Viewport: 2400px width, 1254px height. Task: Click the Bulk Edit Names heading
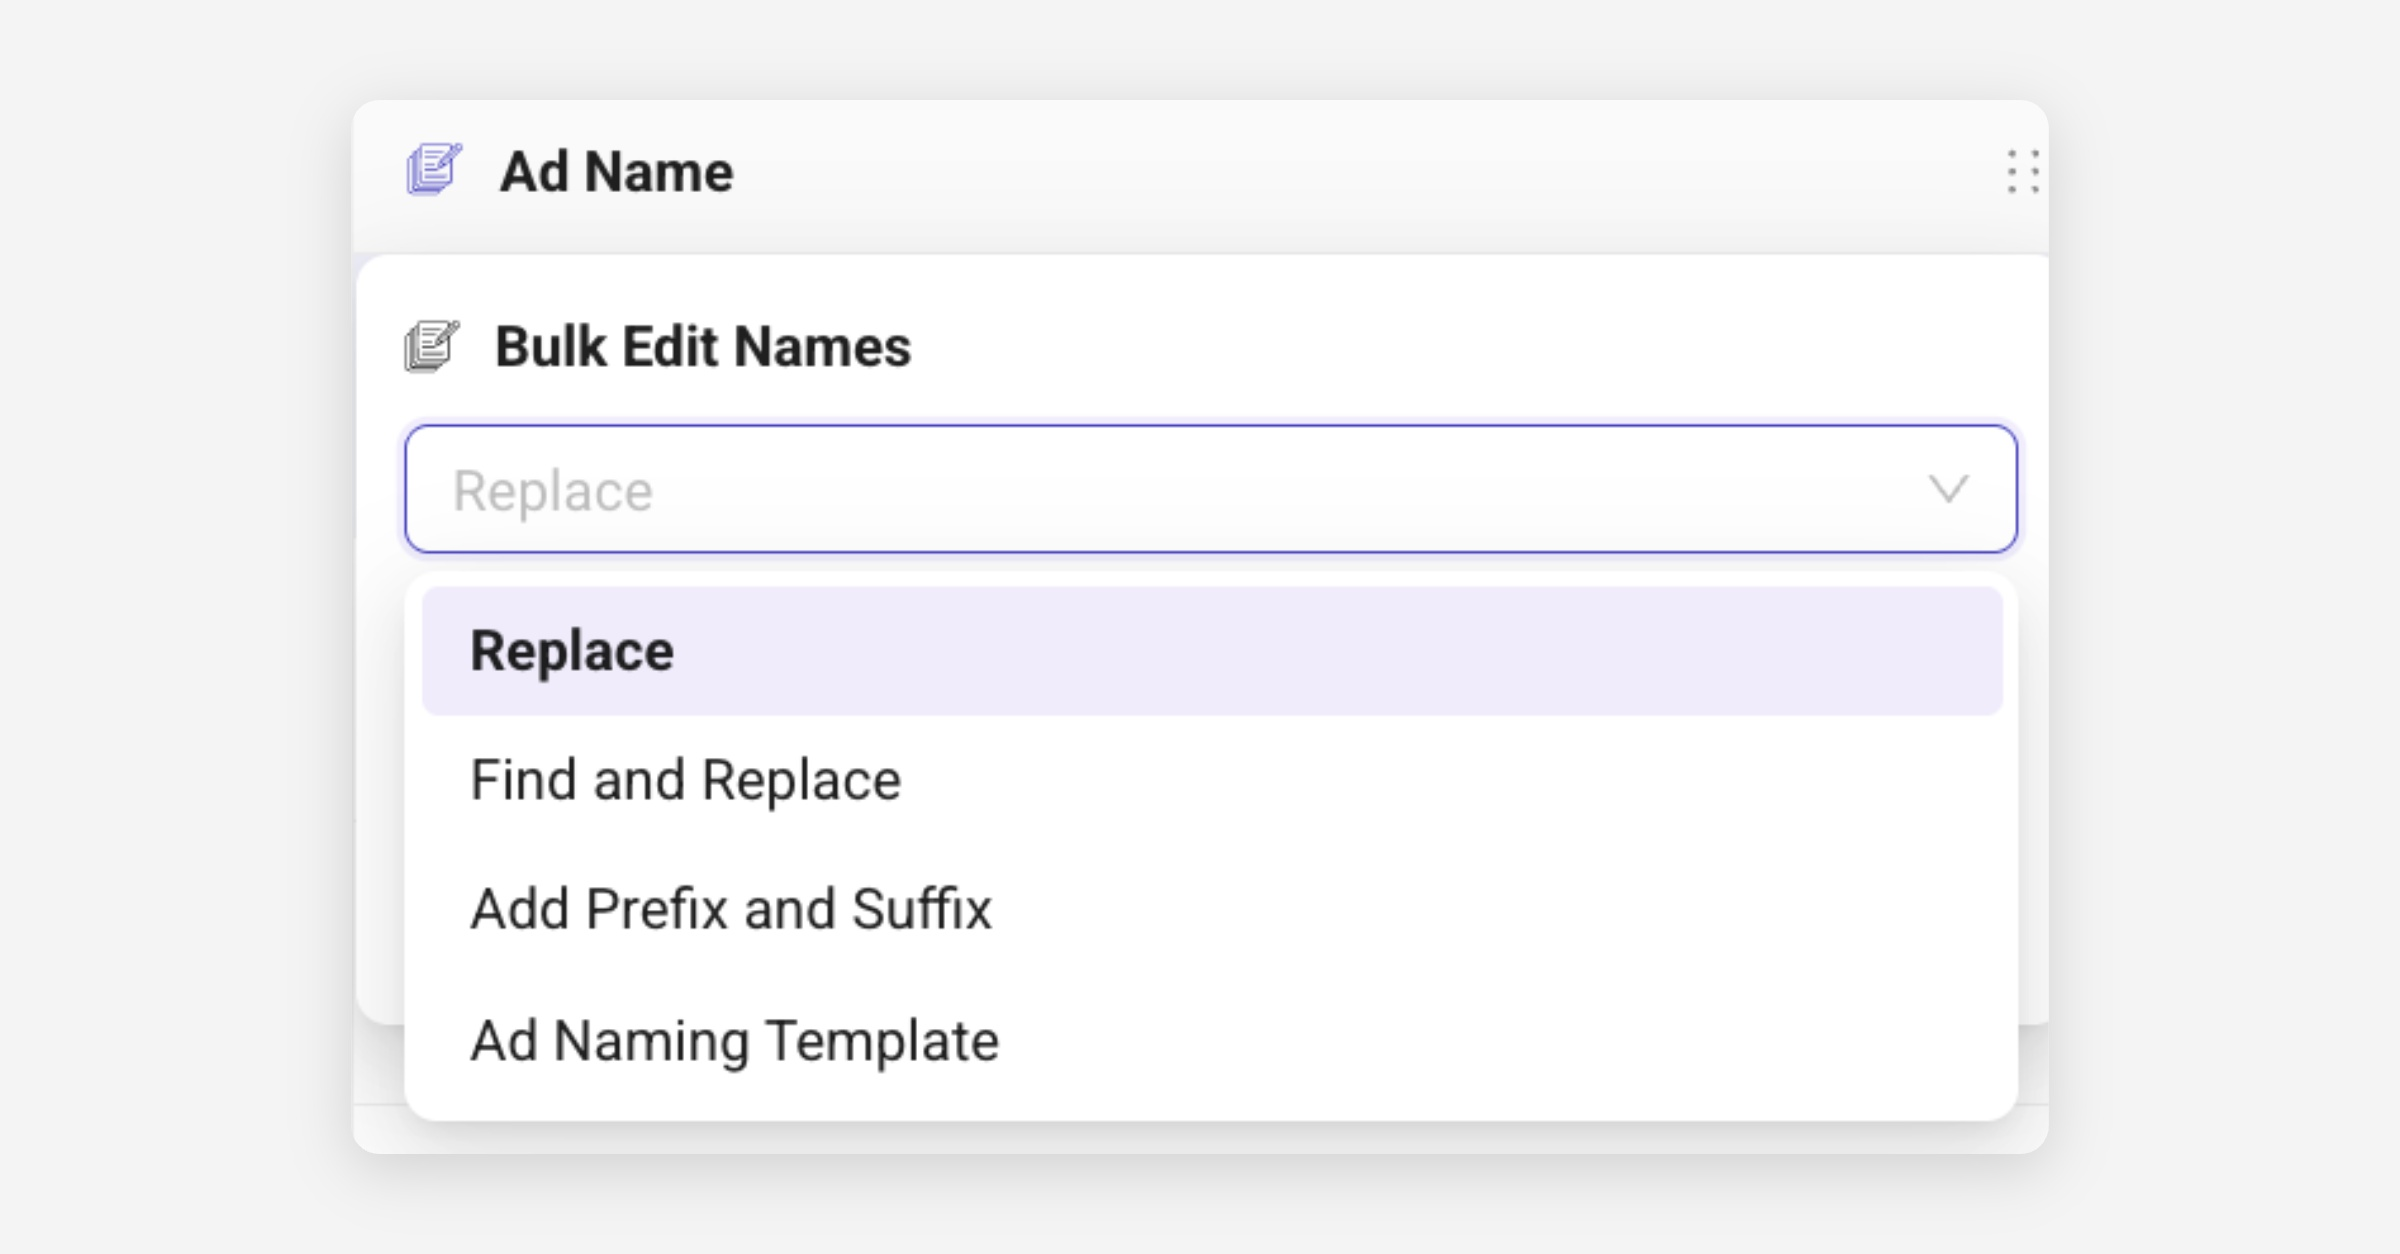(703, 347)
